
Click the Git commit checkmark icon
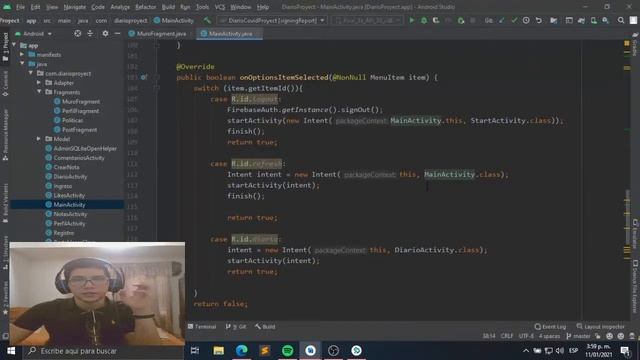click(514, 20)
